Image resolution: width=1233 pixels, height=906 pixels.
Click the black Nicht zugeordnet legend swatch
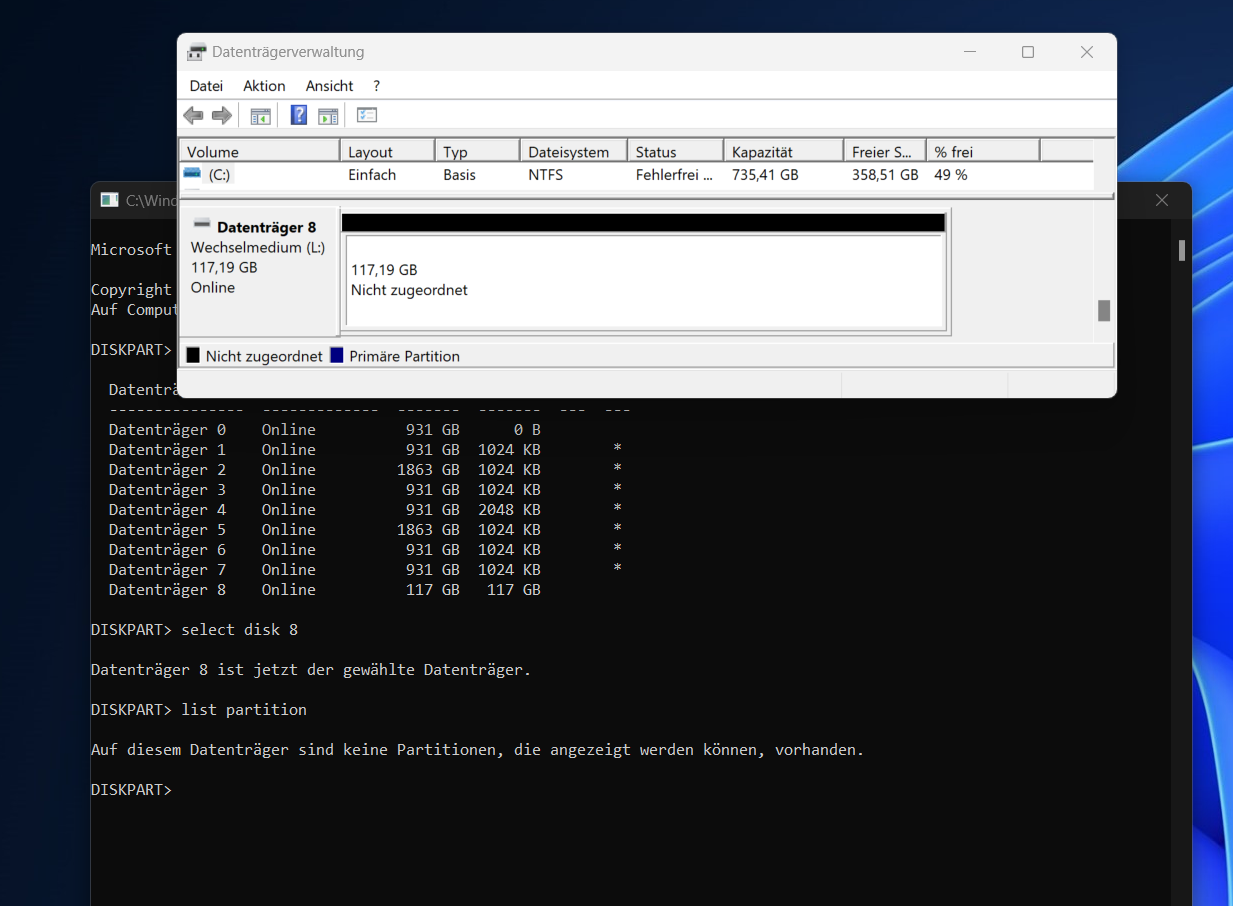point(193,355)
